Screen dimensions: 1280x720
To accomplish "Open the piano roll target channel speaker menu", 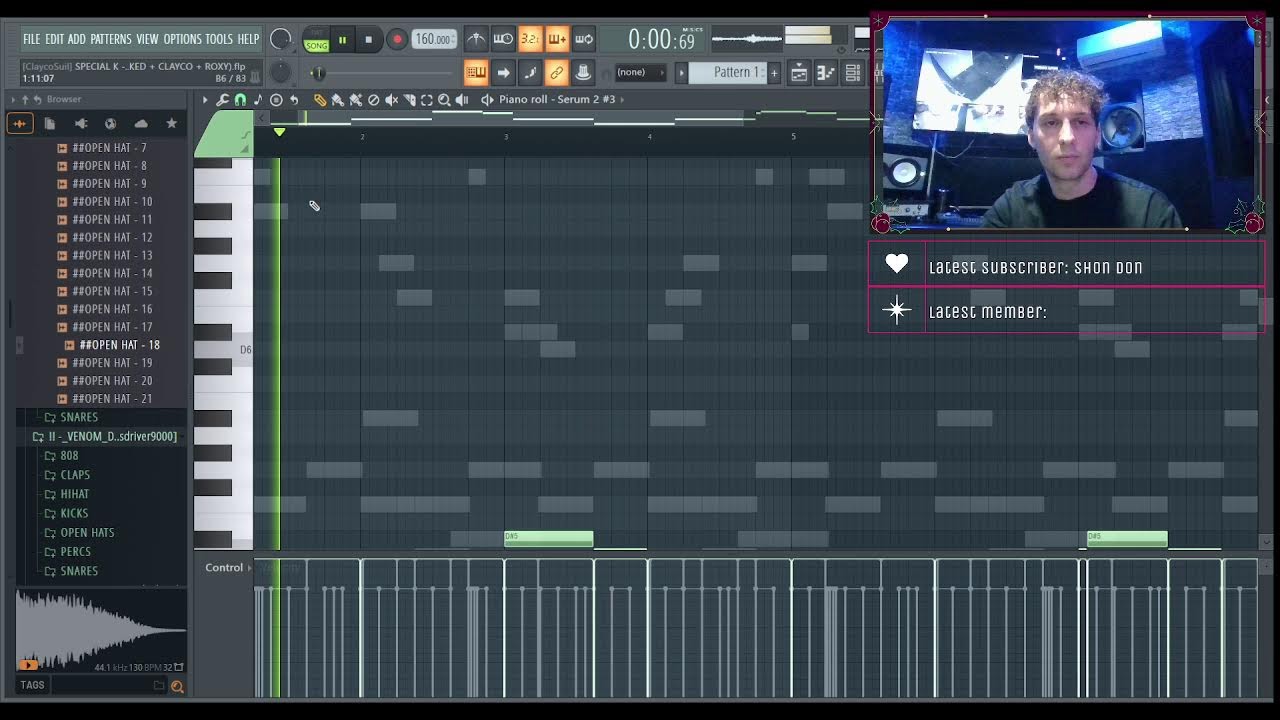I will pyautogui.click(x=487, y=99).
